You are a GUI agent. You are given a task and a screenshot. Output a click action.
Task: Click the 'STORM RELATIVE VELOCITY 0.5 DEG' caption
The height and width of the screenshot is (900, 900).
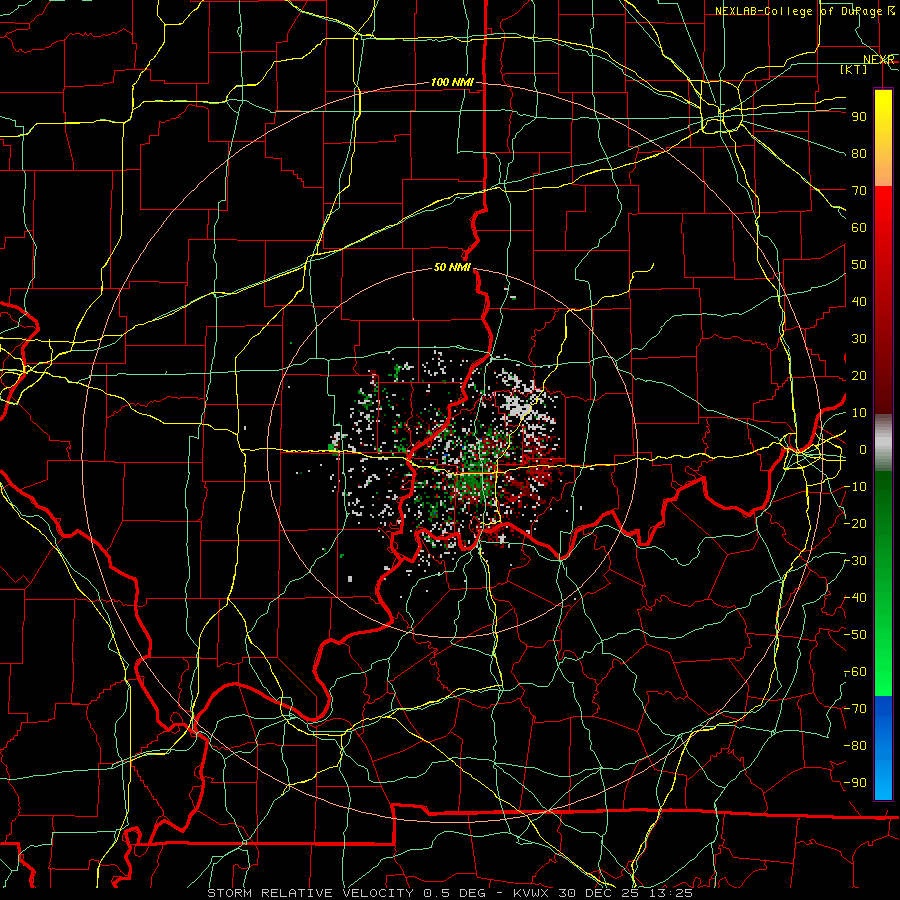346,893
